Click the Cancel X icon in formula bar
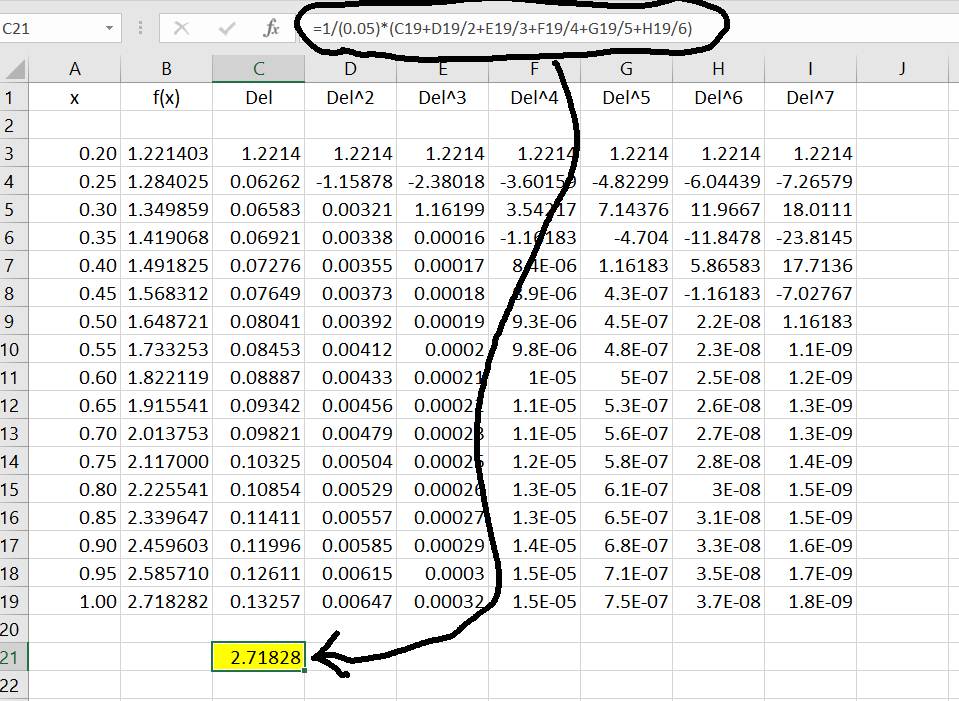959x701 pixels. [181, 29]
